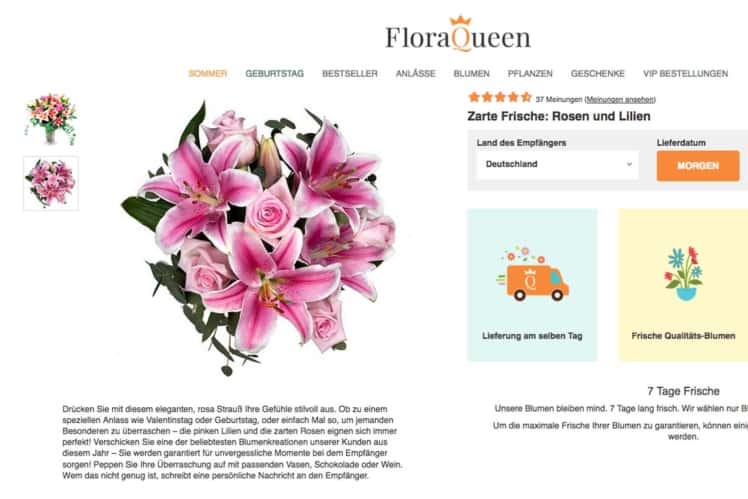The height and width of the screenshot is (499, 748).
Task: Click the dropdown chevron arrow beside Deutschland
Action: (x=629, y=164)
